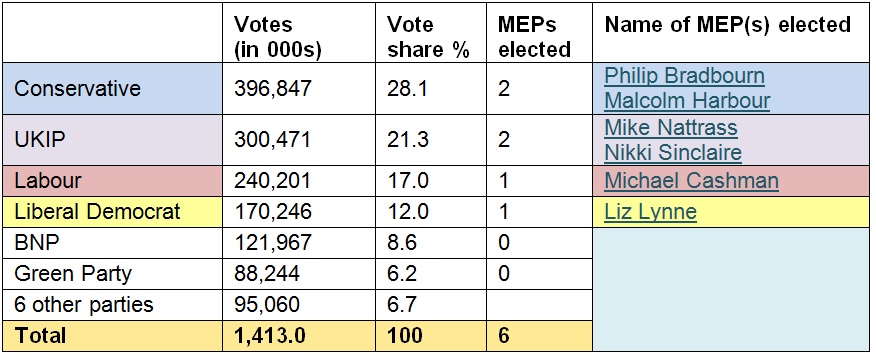
Task: Open the Michael Cashman link
Action: (x=692, y=181)
